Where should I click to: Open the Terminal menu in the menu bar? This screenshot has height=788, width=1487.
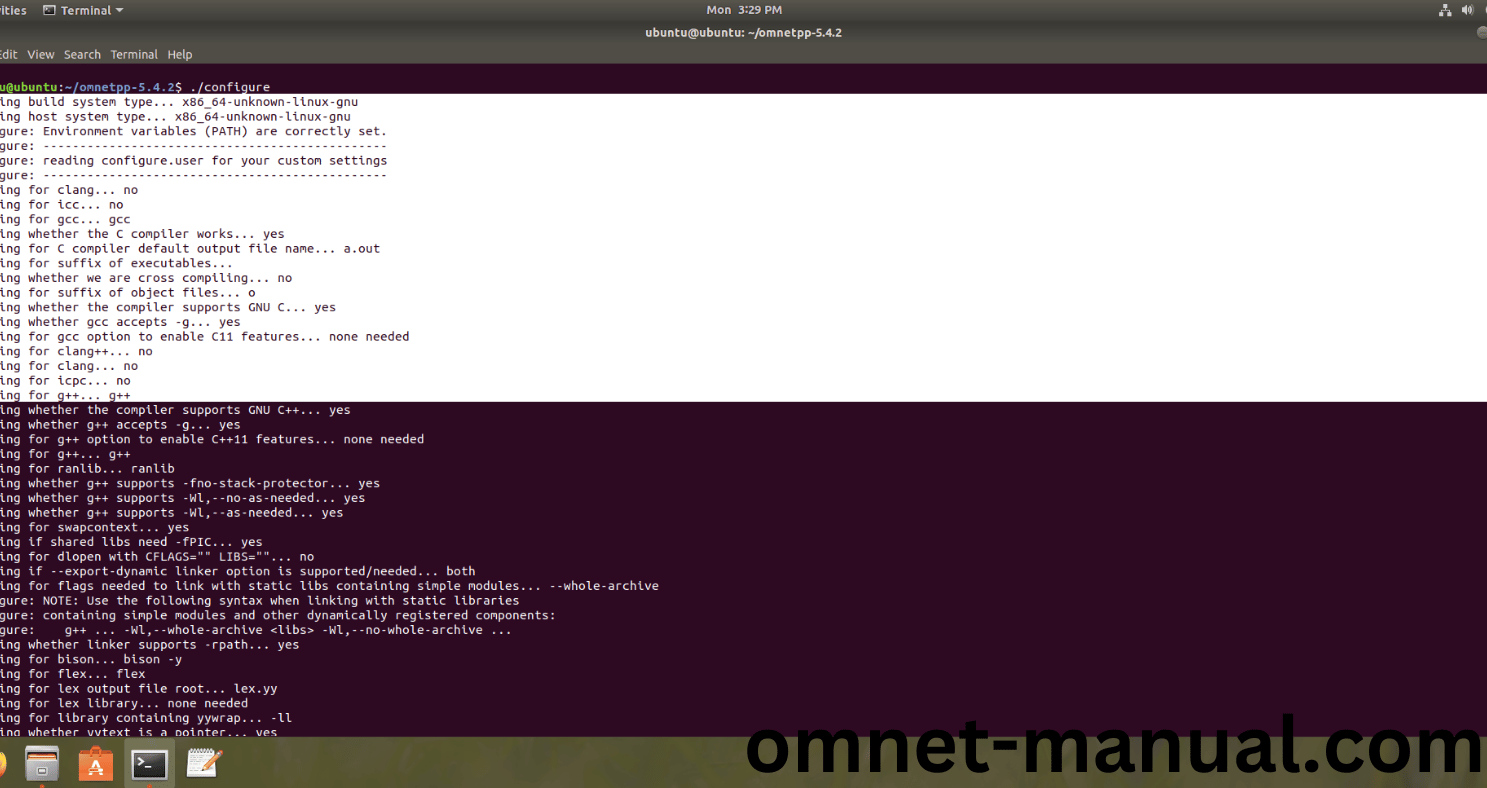pyautogui.click(x=134, y=55)
